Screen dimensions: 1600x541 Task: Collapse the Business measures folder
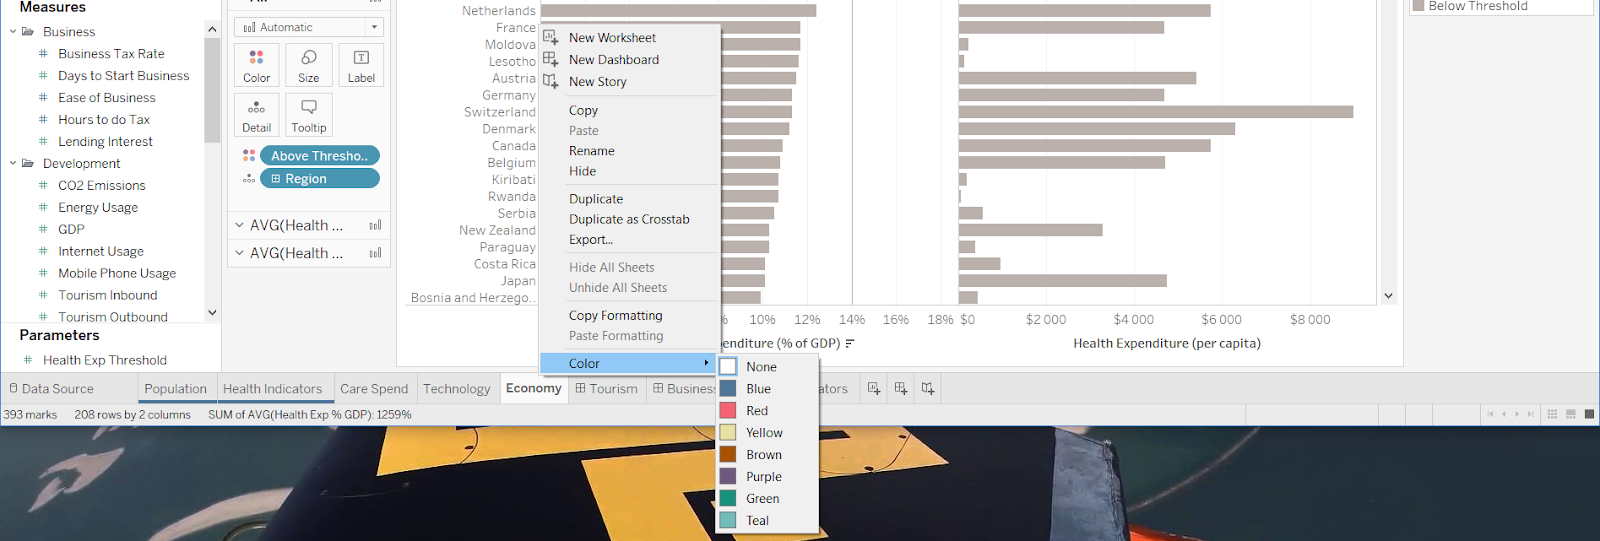tap(13, 32)
